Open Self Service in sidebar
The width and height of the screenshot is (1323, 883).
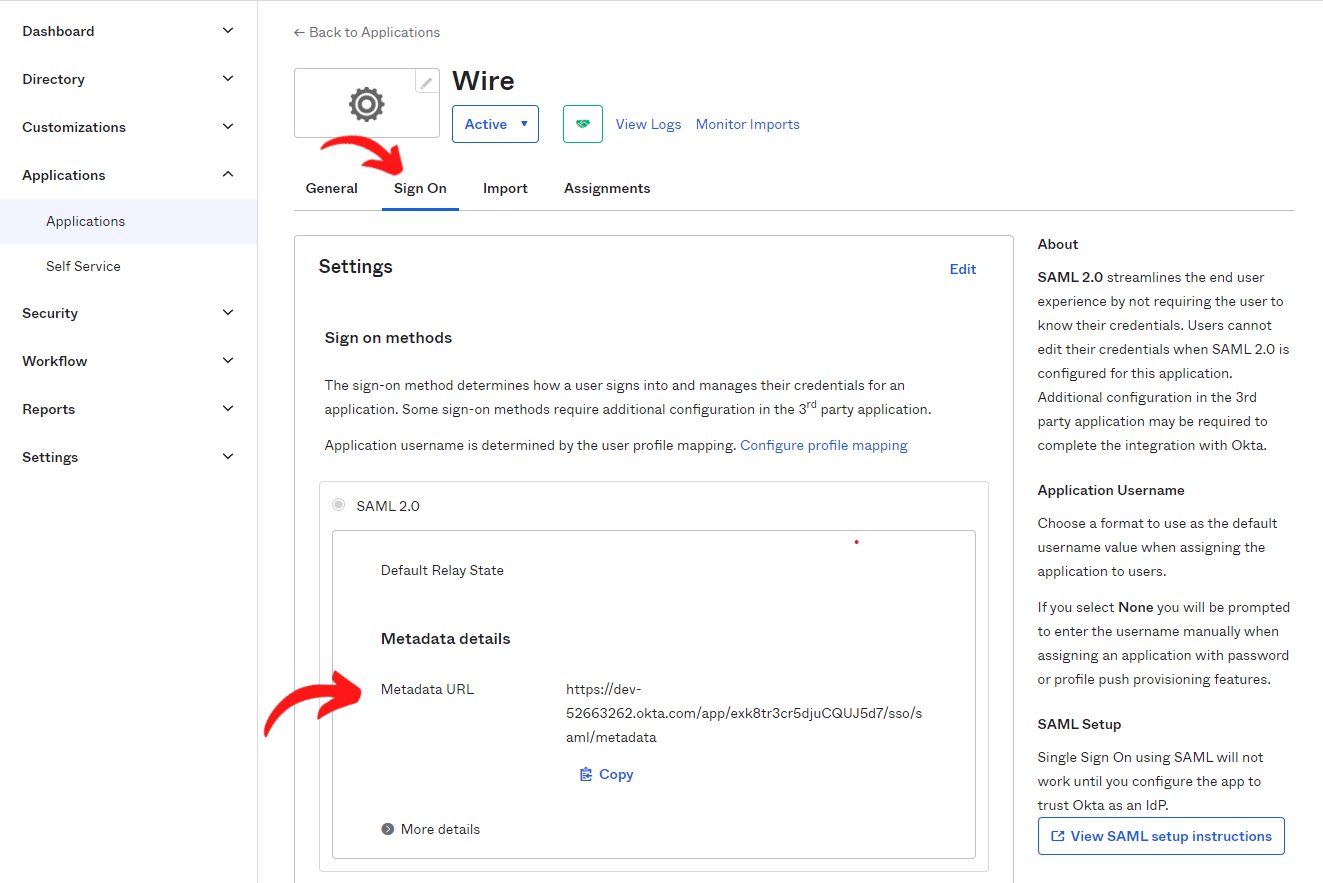83,266
